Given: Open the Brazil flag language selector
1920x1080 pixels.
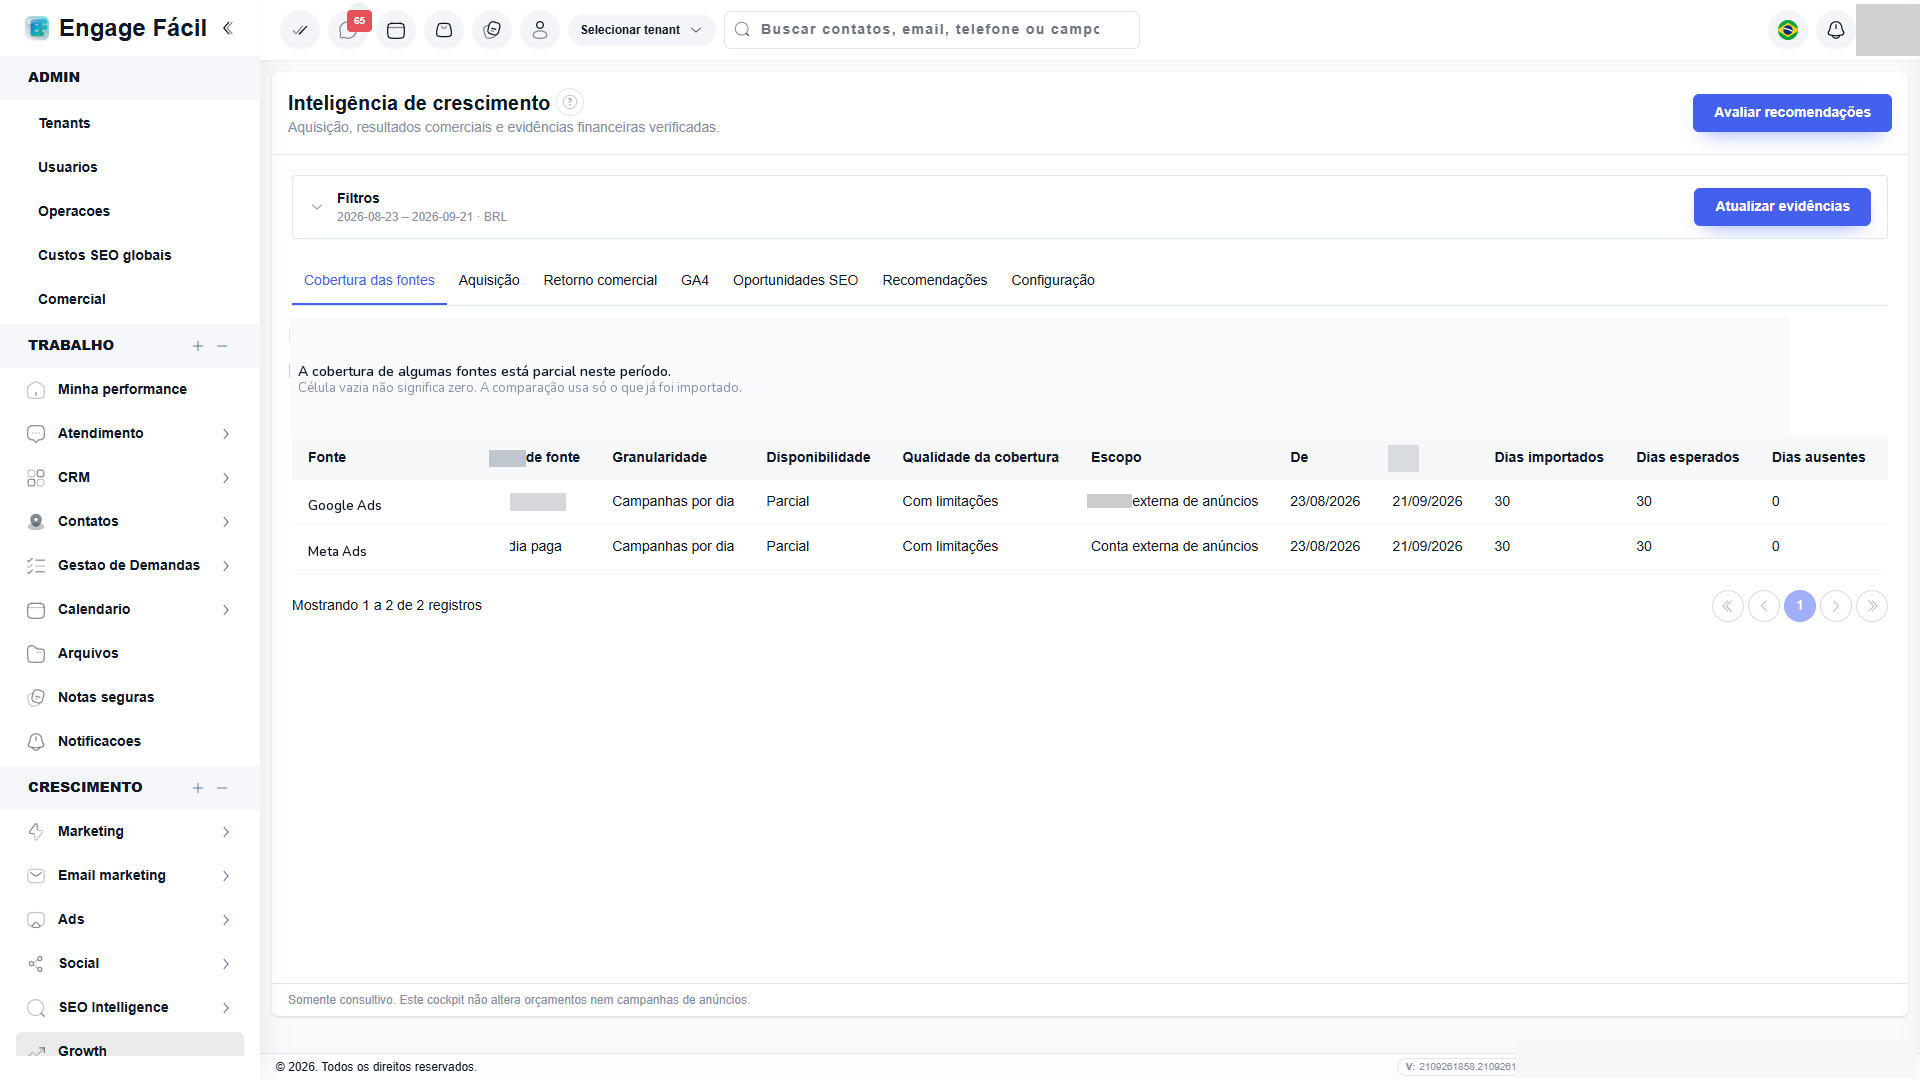Looking at the screenshot, I should [1788, 30].
